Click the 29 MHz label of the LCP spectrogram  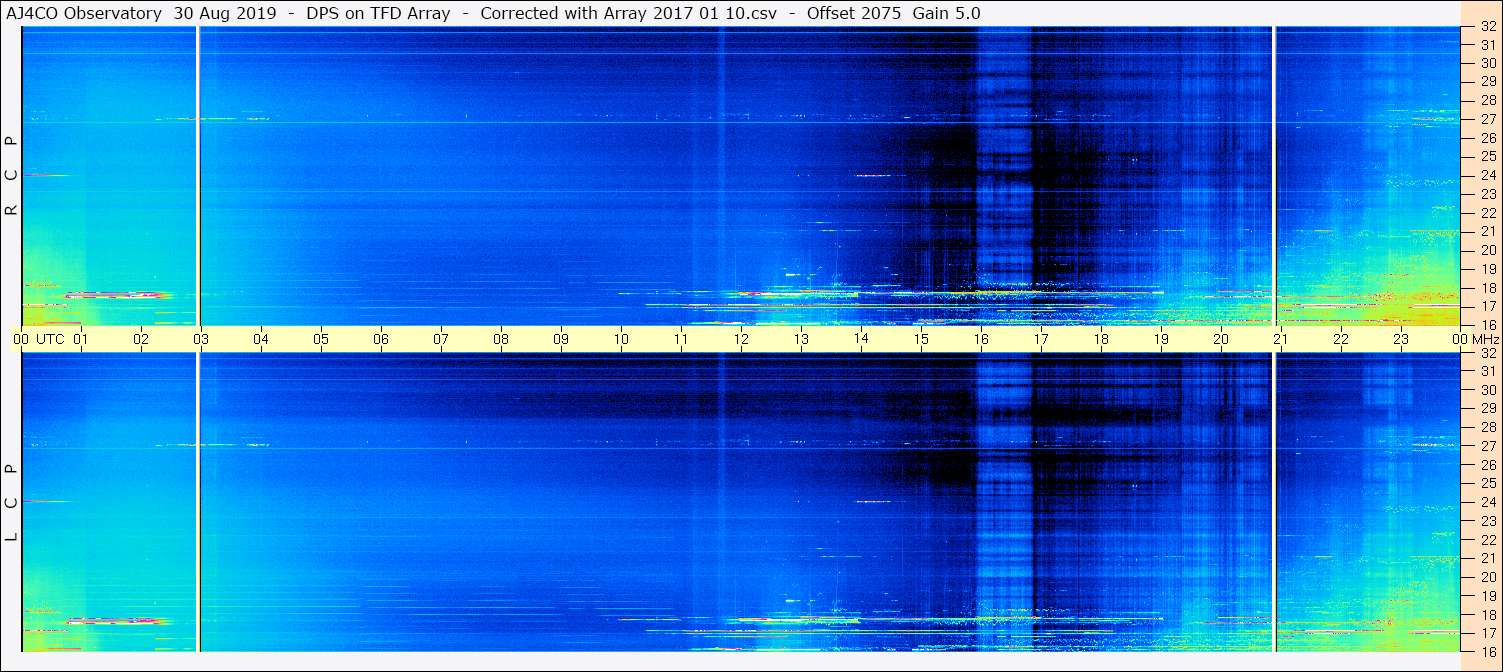(1487, 409)
